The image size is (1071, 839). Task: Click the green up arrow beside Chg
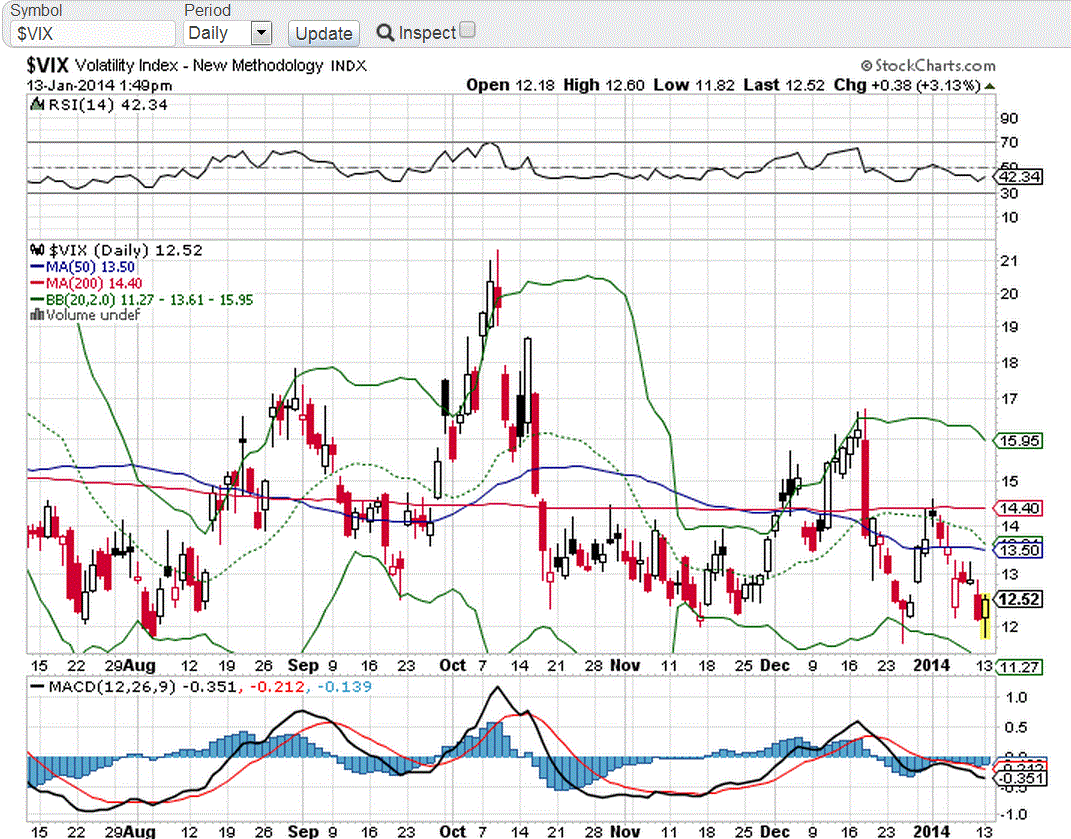pos(989,86)
